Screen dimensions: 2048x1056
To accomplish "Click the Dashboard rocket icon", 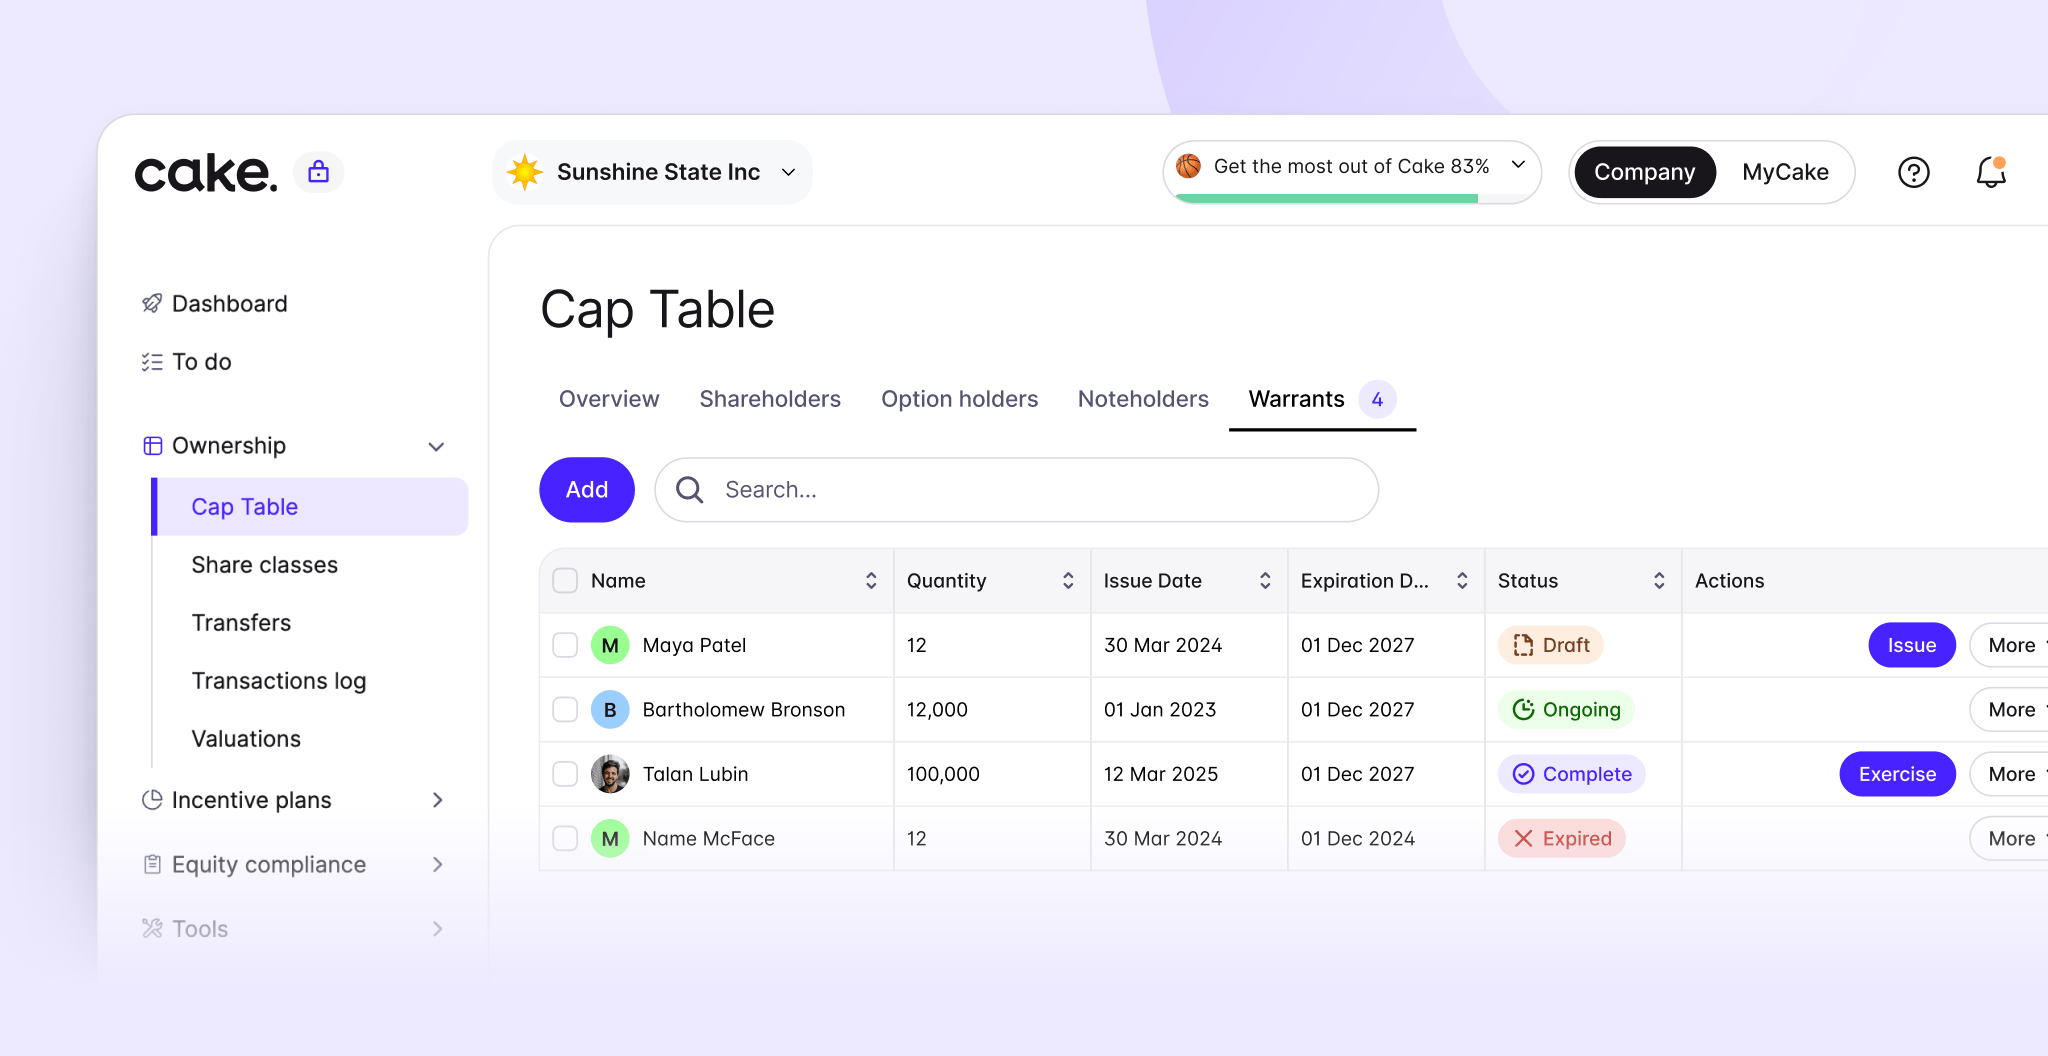I will (152, 303).
